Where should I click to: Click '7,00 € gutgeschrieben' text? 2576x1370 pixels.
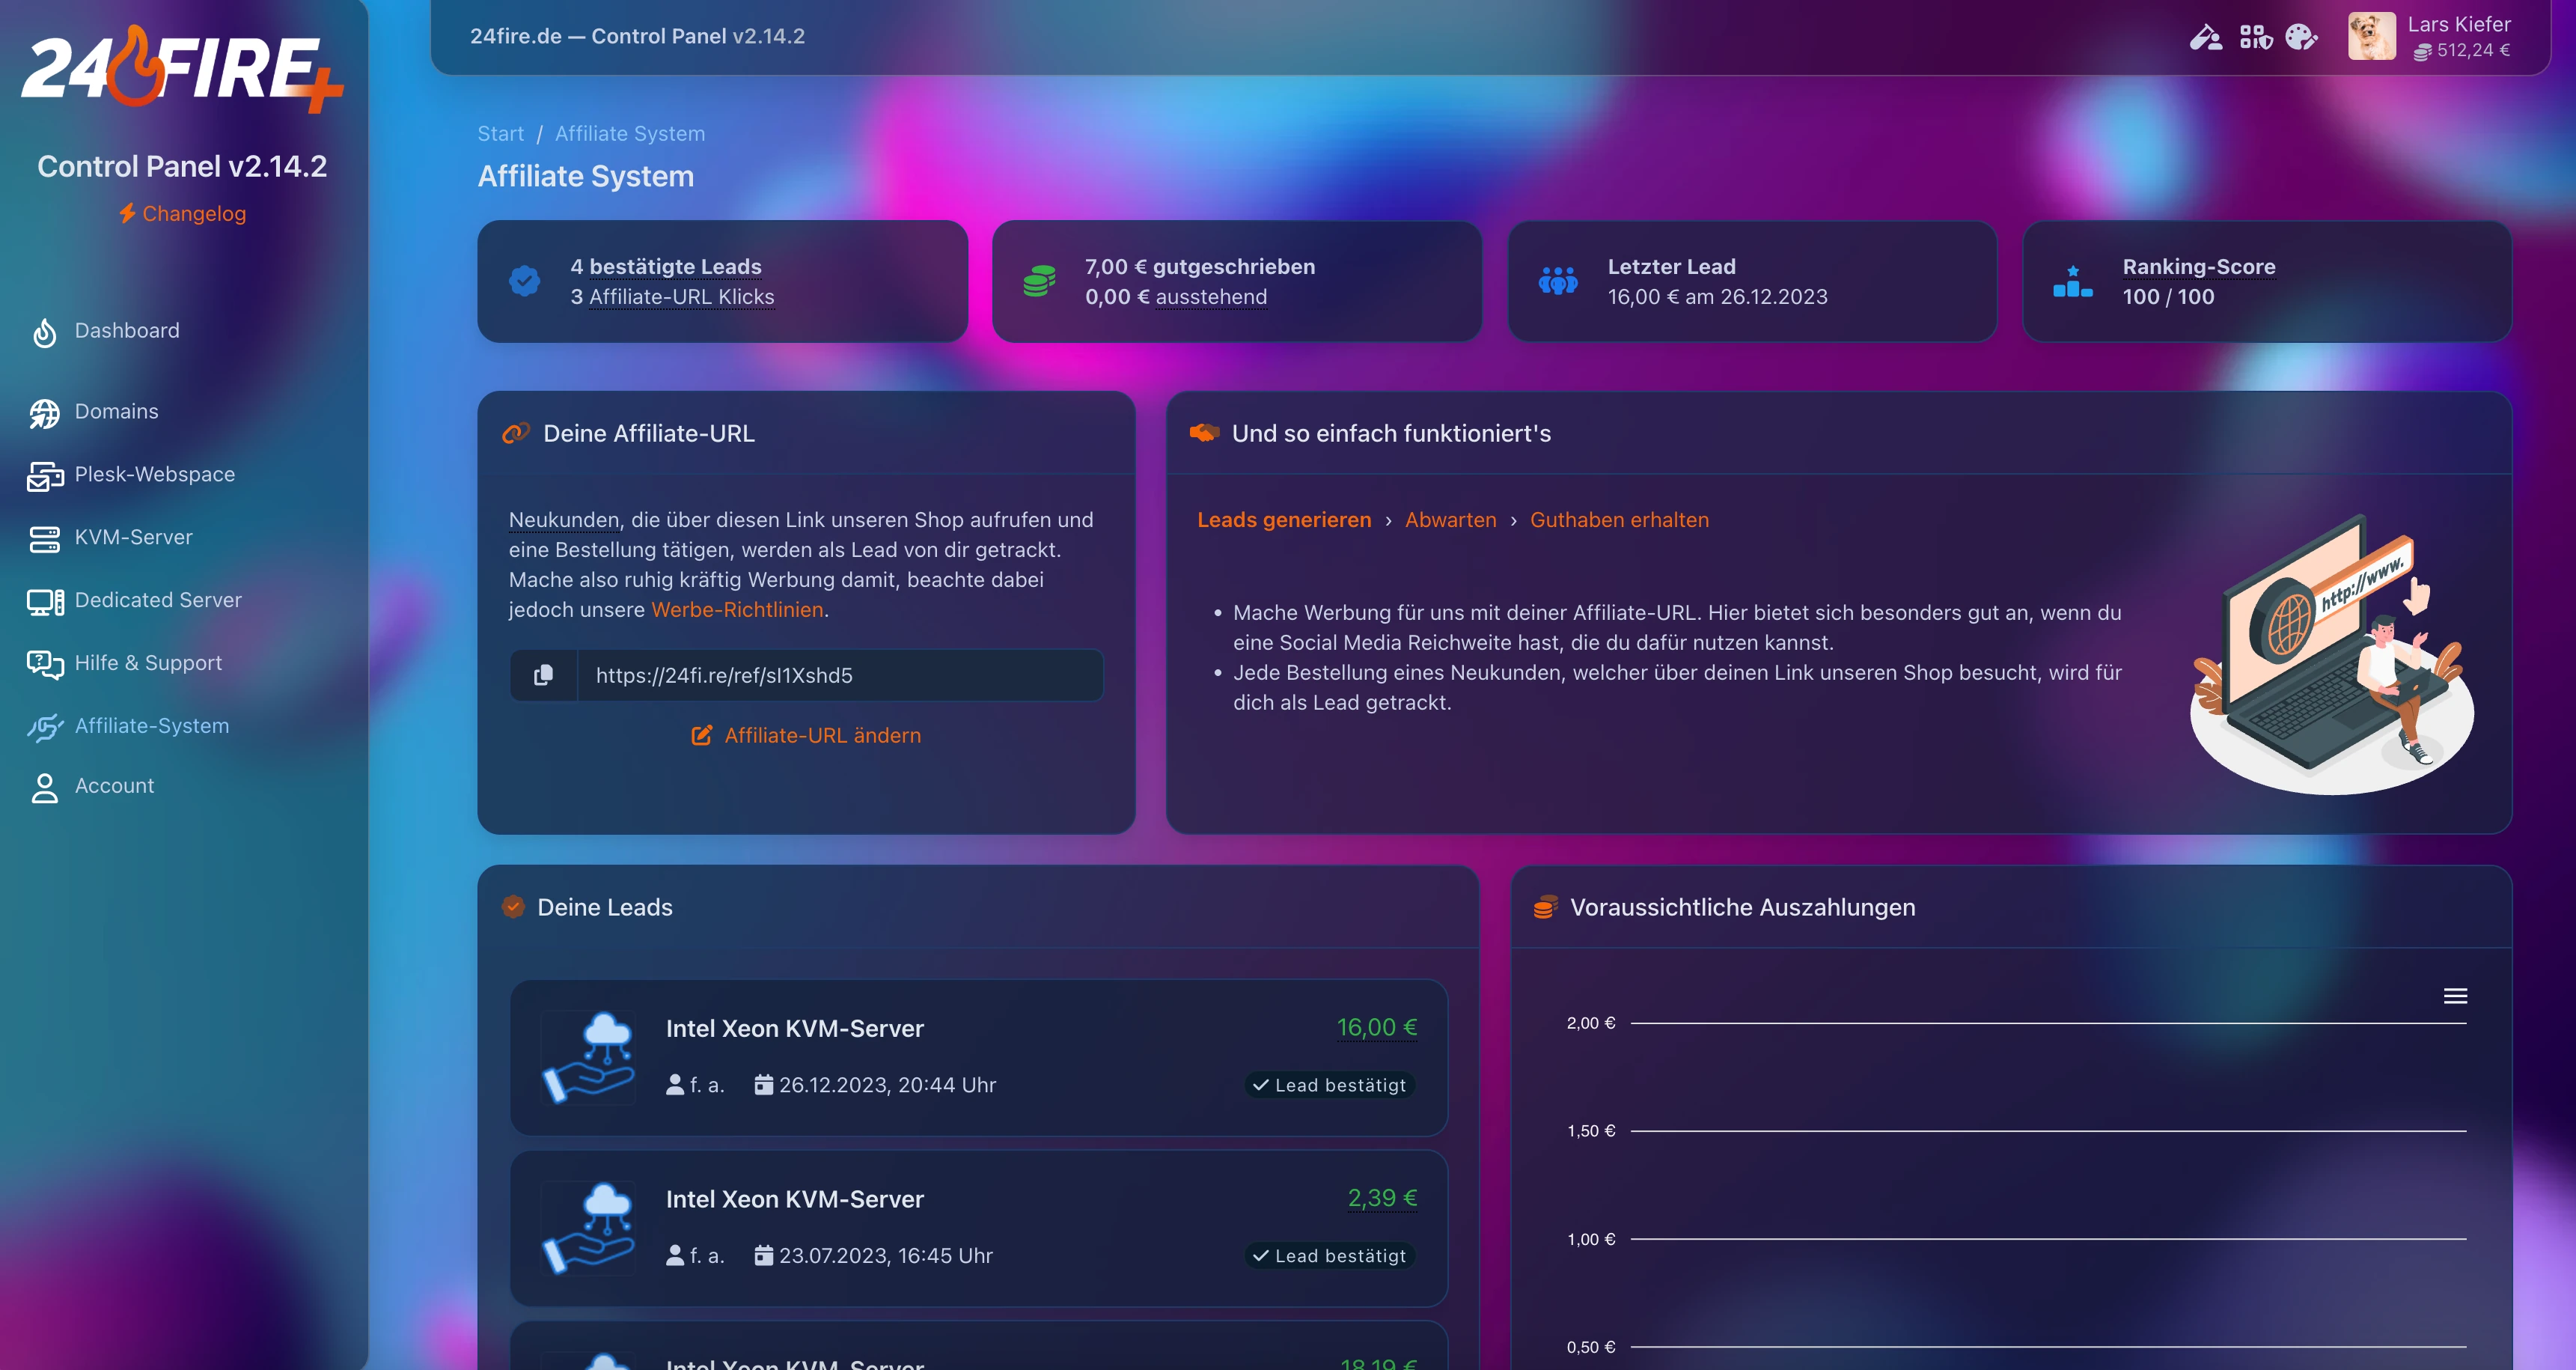(1200, 267)
